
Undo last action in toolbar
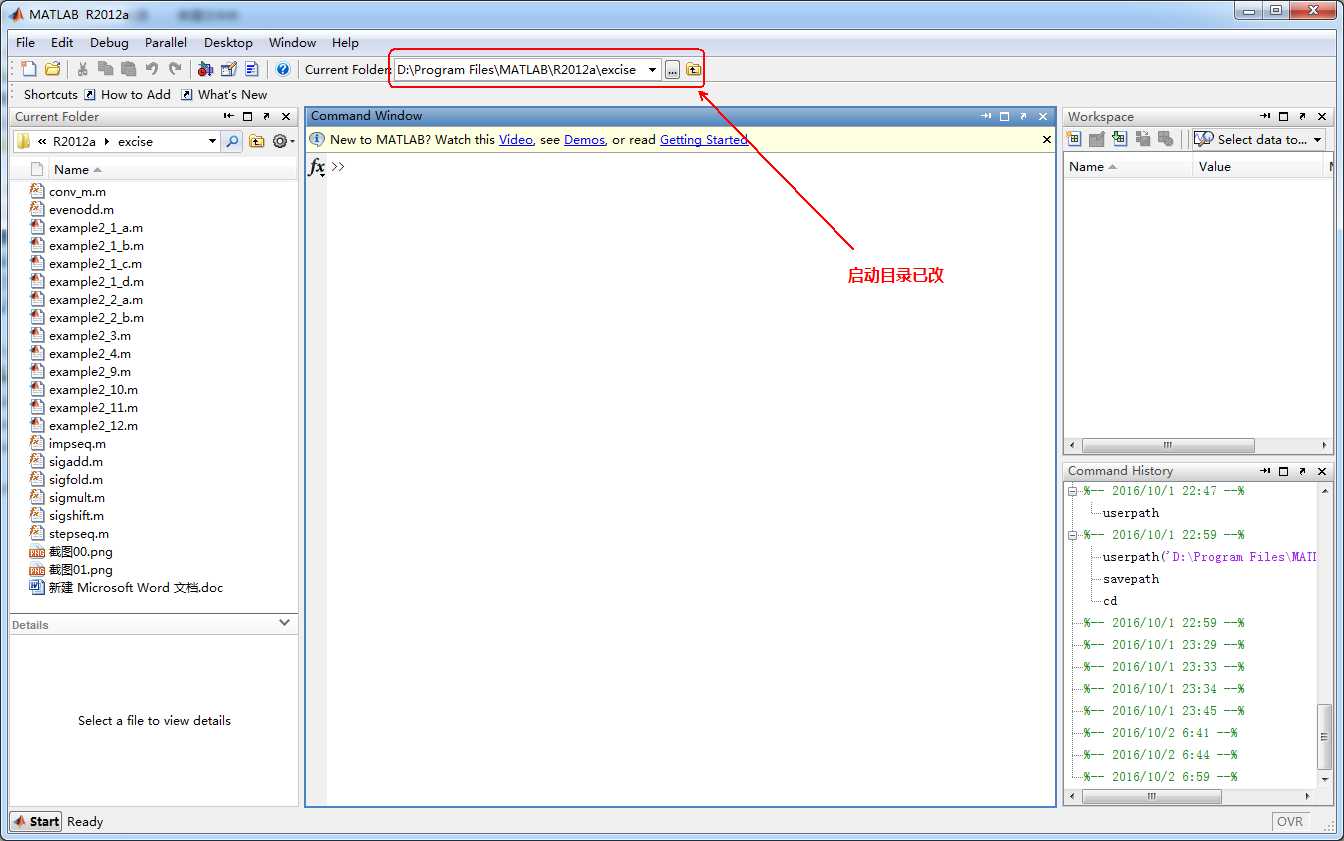[151, 69]
